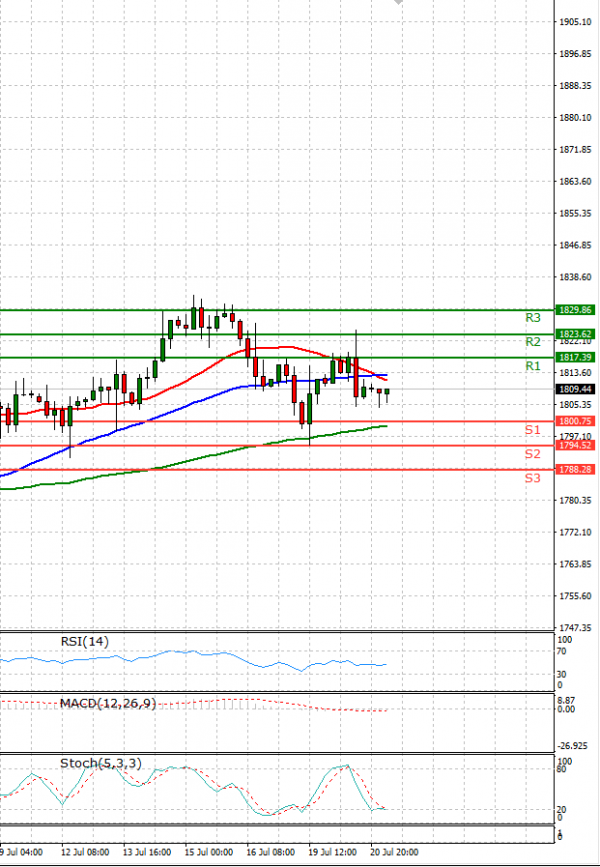Image resolution: width=600 pixels, height=867 pixels.
Task: Click the 70 level on RSI scale
Action: [562, 652]
